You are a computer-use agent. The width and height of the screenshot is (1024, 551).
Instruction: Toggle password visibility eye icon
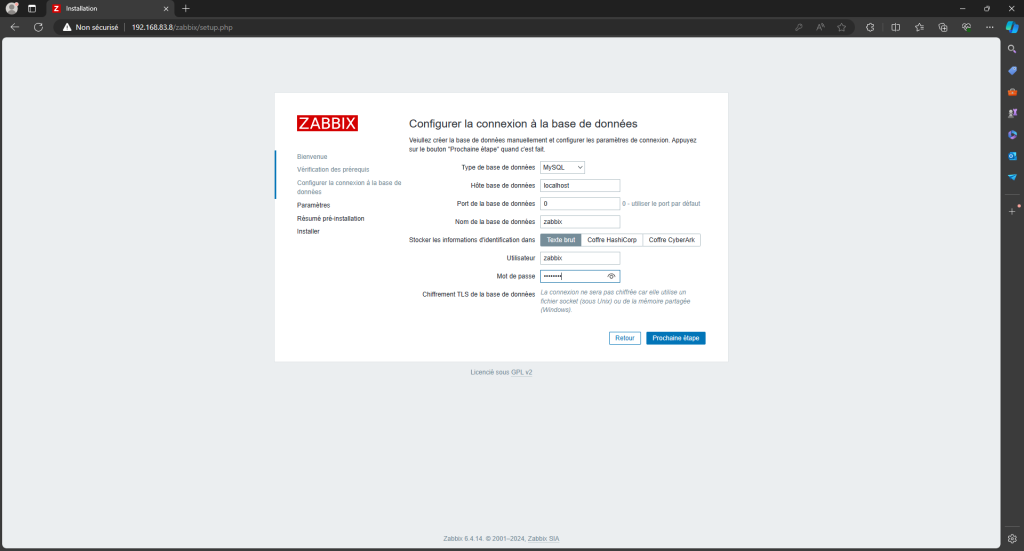(610, 276)
